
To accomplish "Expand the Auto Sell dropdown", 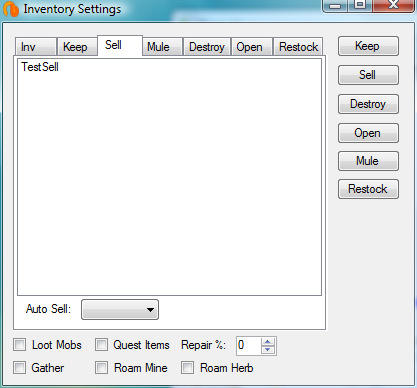I will click(120, 310).
